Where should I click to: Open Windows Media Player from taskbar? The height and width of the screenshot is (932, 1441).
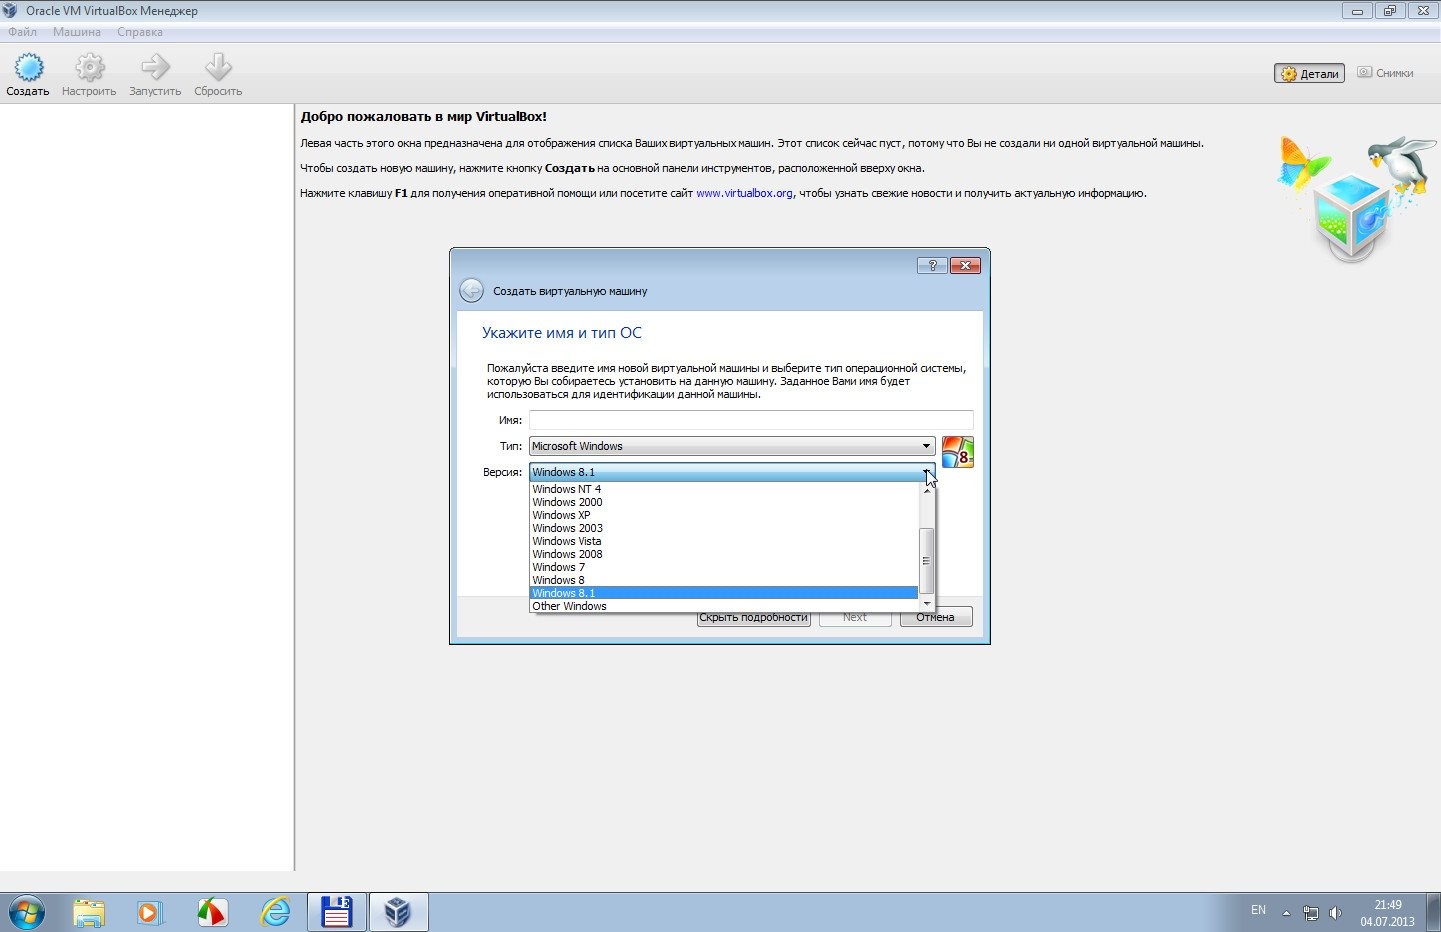pyautogui.click(x=150, y=912)
